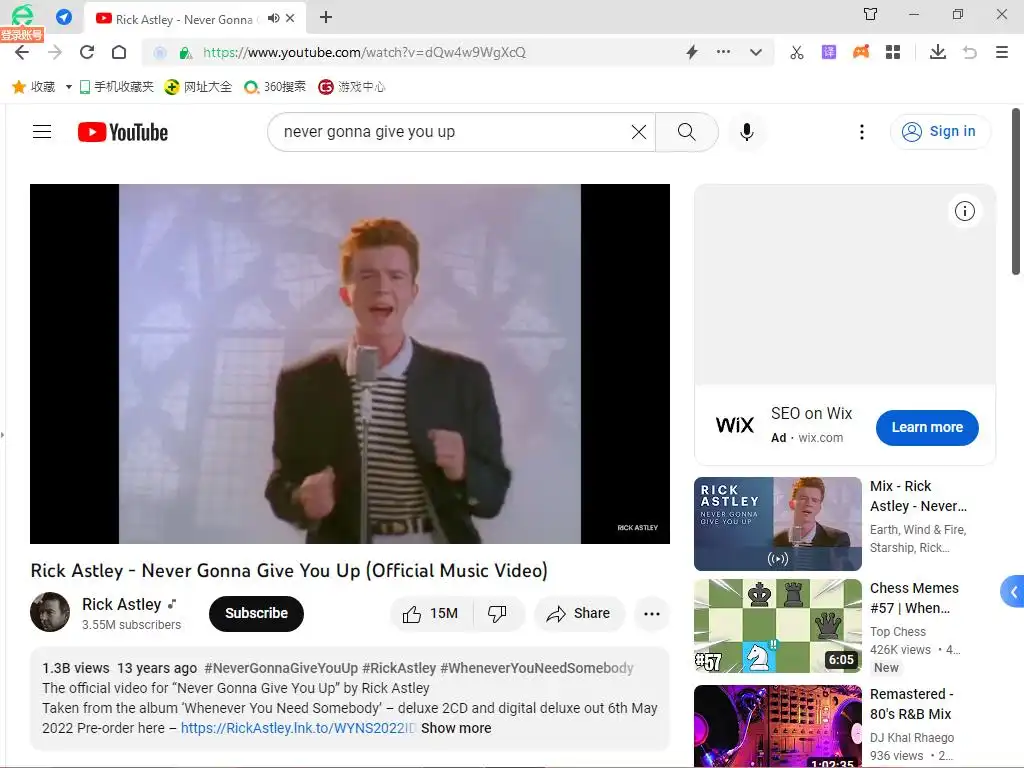Click #RickAstley hashtag

(399, 668)
